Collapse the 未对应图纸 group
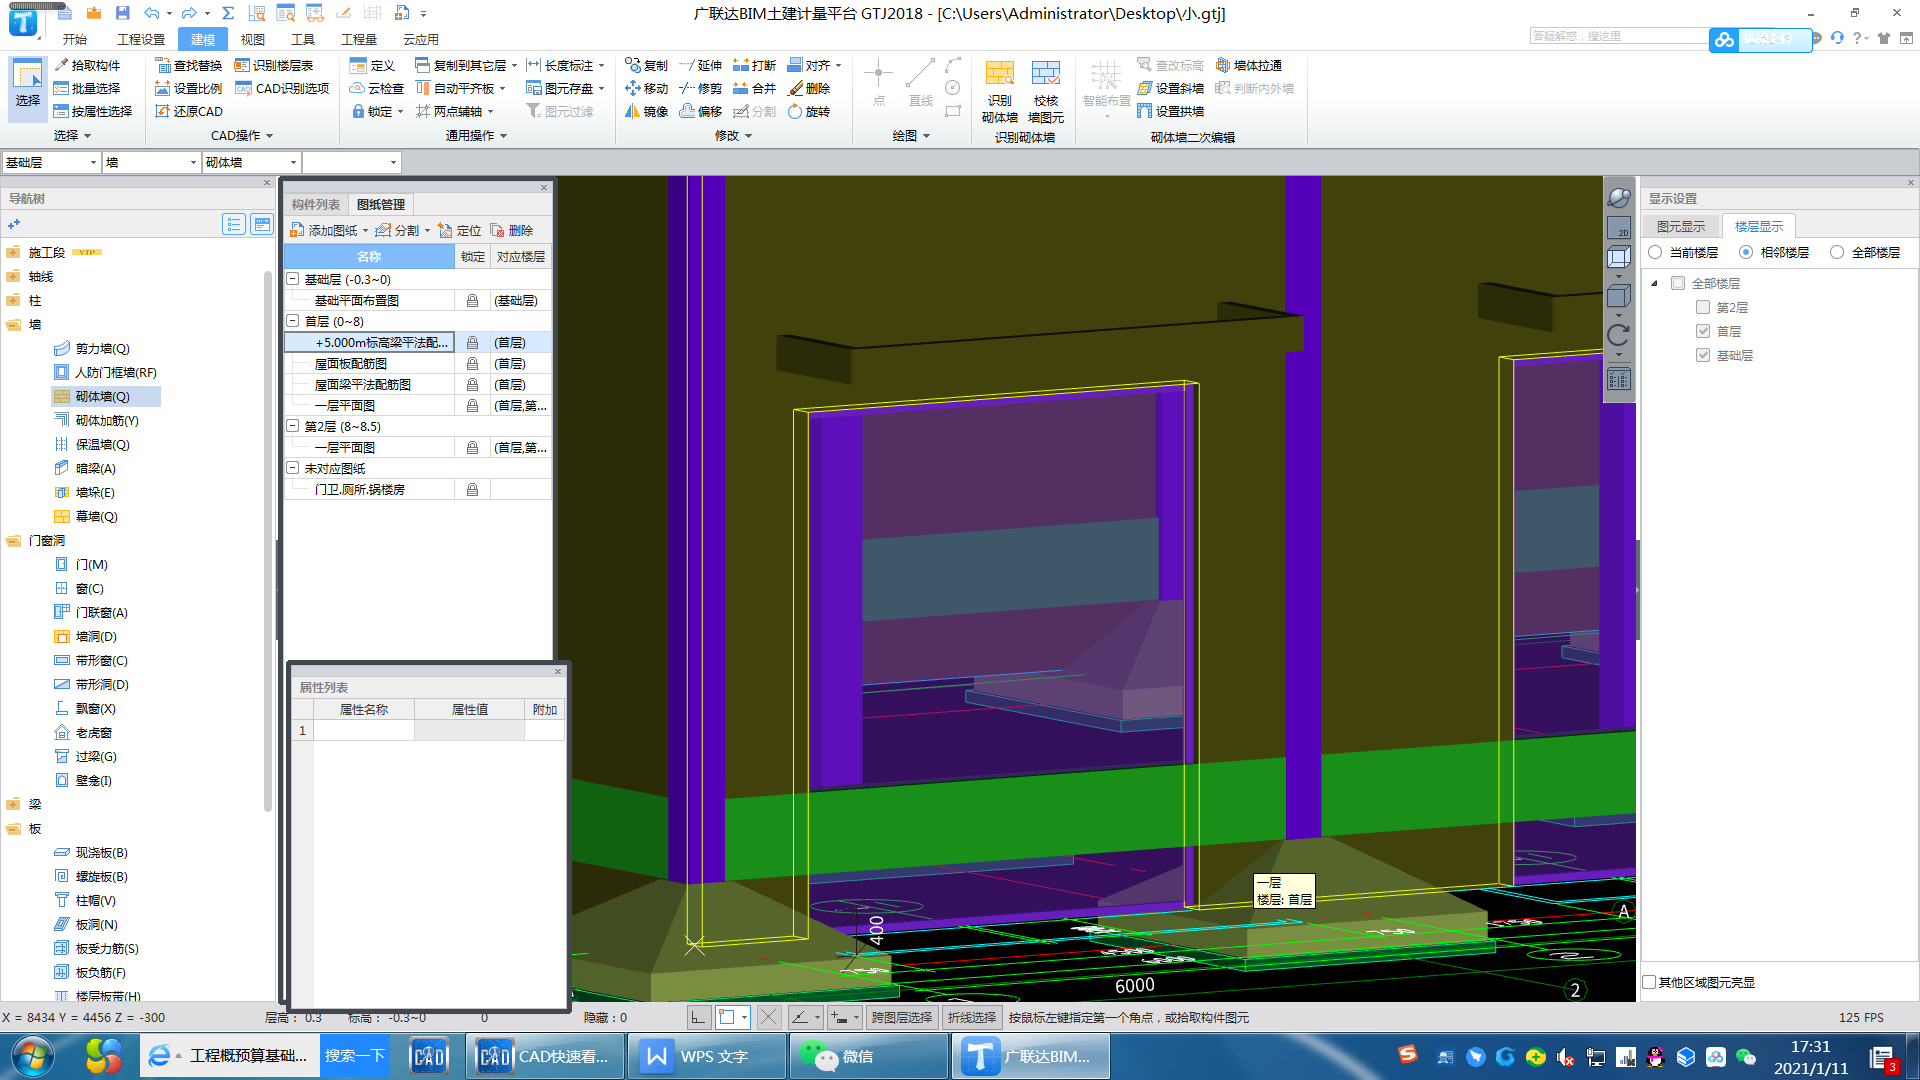 [x=293, y=468]
